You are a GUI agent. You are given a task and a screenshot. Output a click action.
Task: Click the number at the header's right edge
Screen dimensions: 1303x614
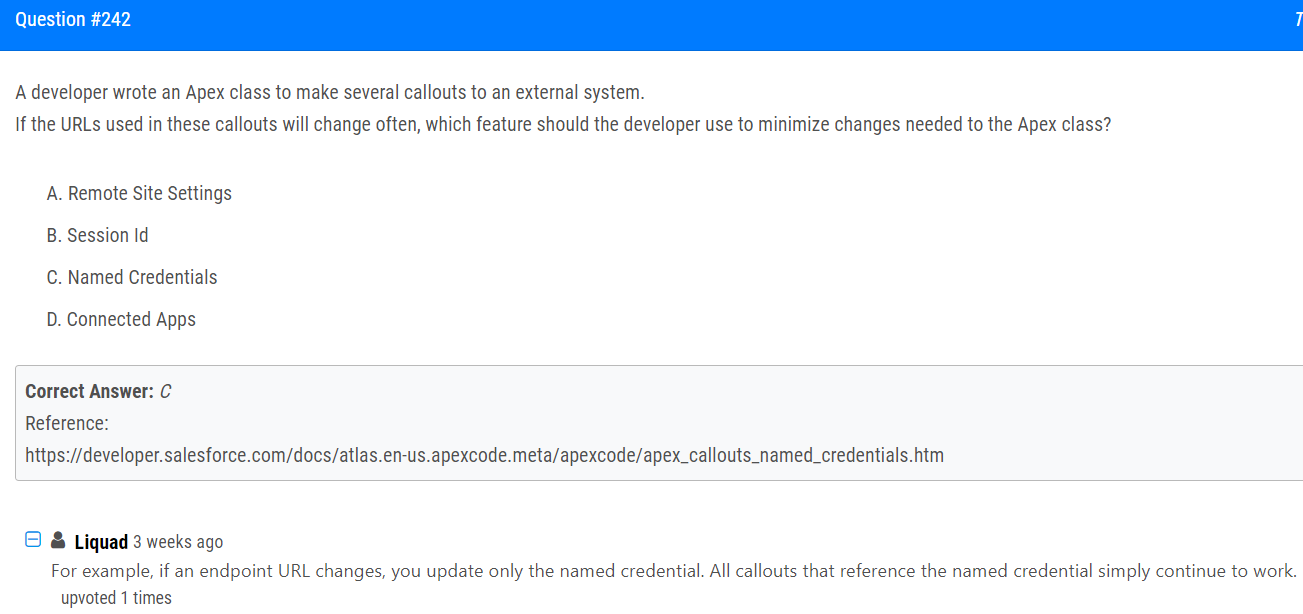pos(1297,19)
